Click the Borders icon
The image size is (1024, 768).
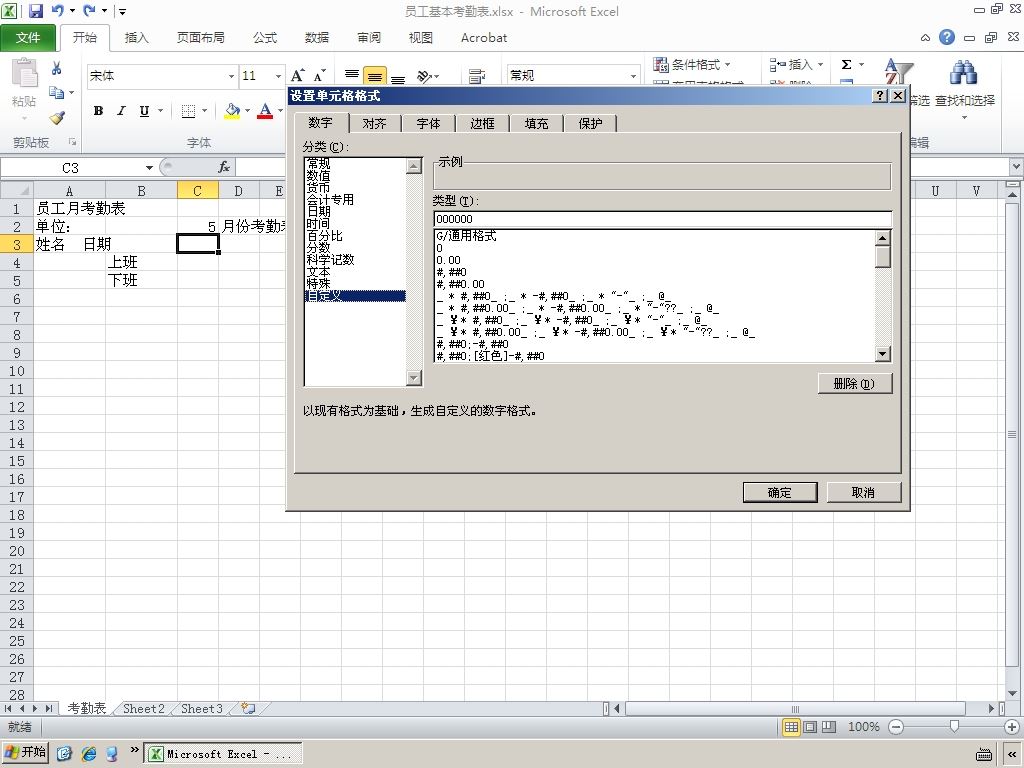pyautogui.click(x=188, y=111)
